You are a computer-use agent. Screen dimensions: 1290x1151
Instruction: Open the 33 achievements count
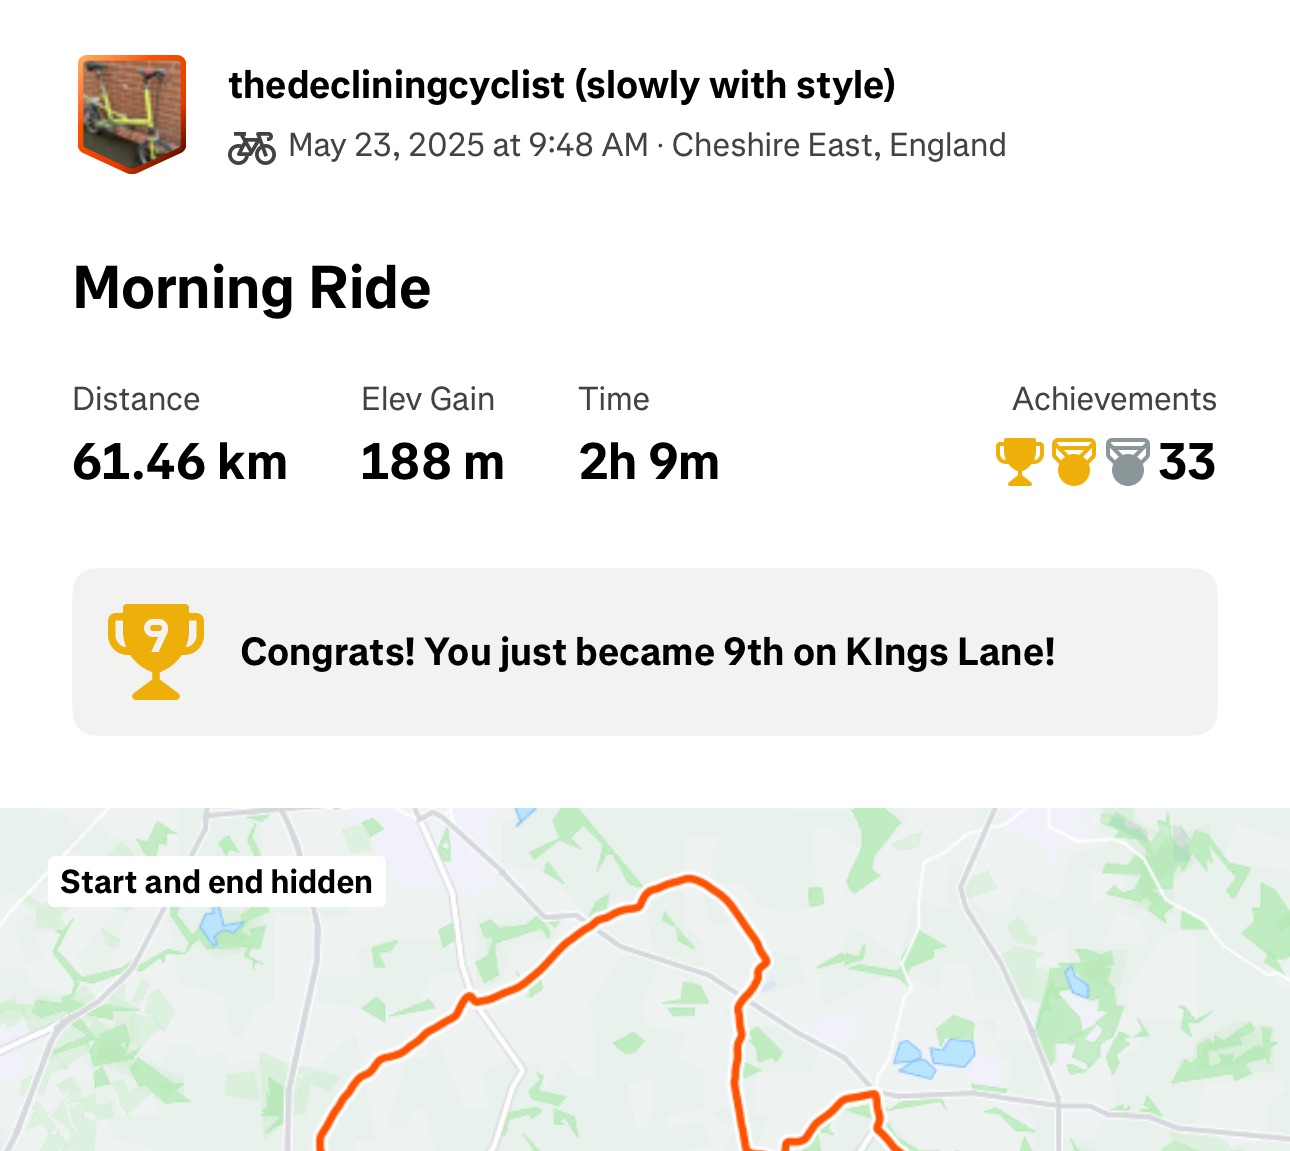pyautogui.click(x=1187, y=462)
